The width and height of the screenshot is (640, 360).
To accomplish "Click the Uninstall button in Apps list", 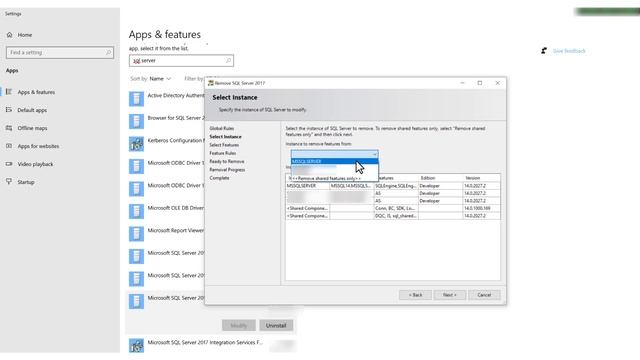I will click(276, 325).
